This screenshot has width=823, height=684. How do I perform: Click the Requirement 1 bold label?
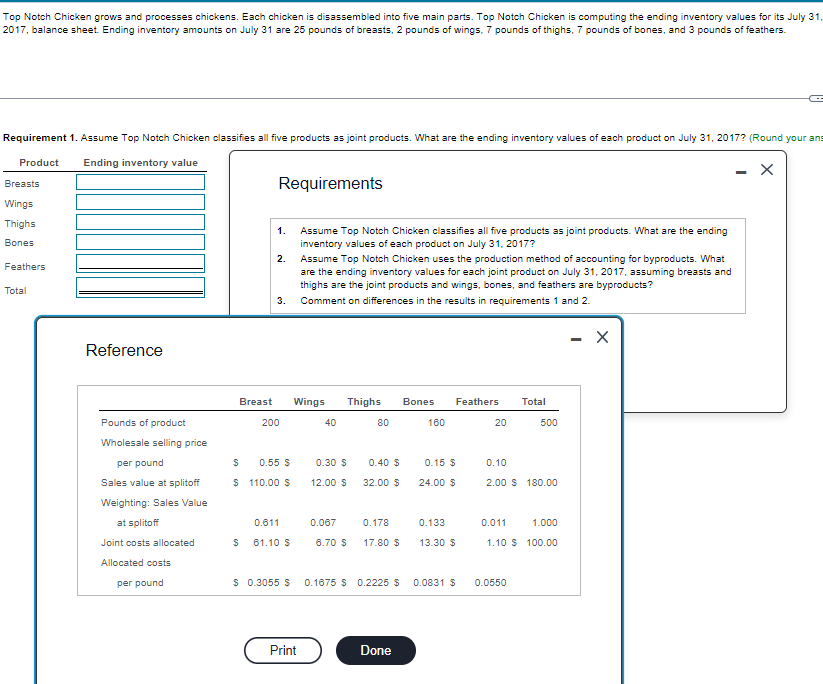(x=40, y=138)
